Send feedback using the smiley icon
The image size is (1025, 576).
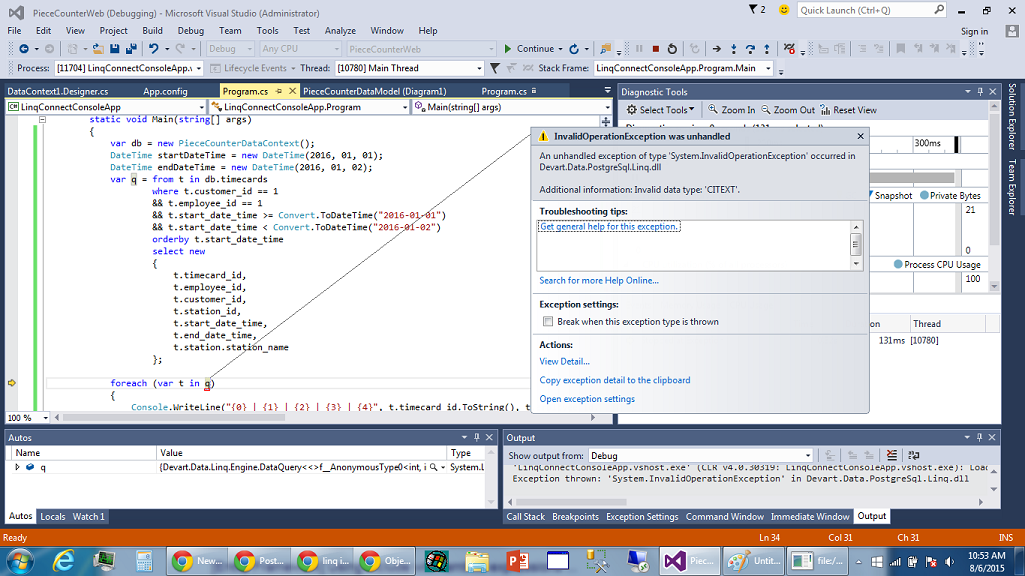pos(784,10)
